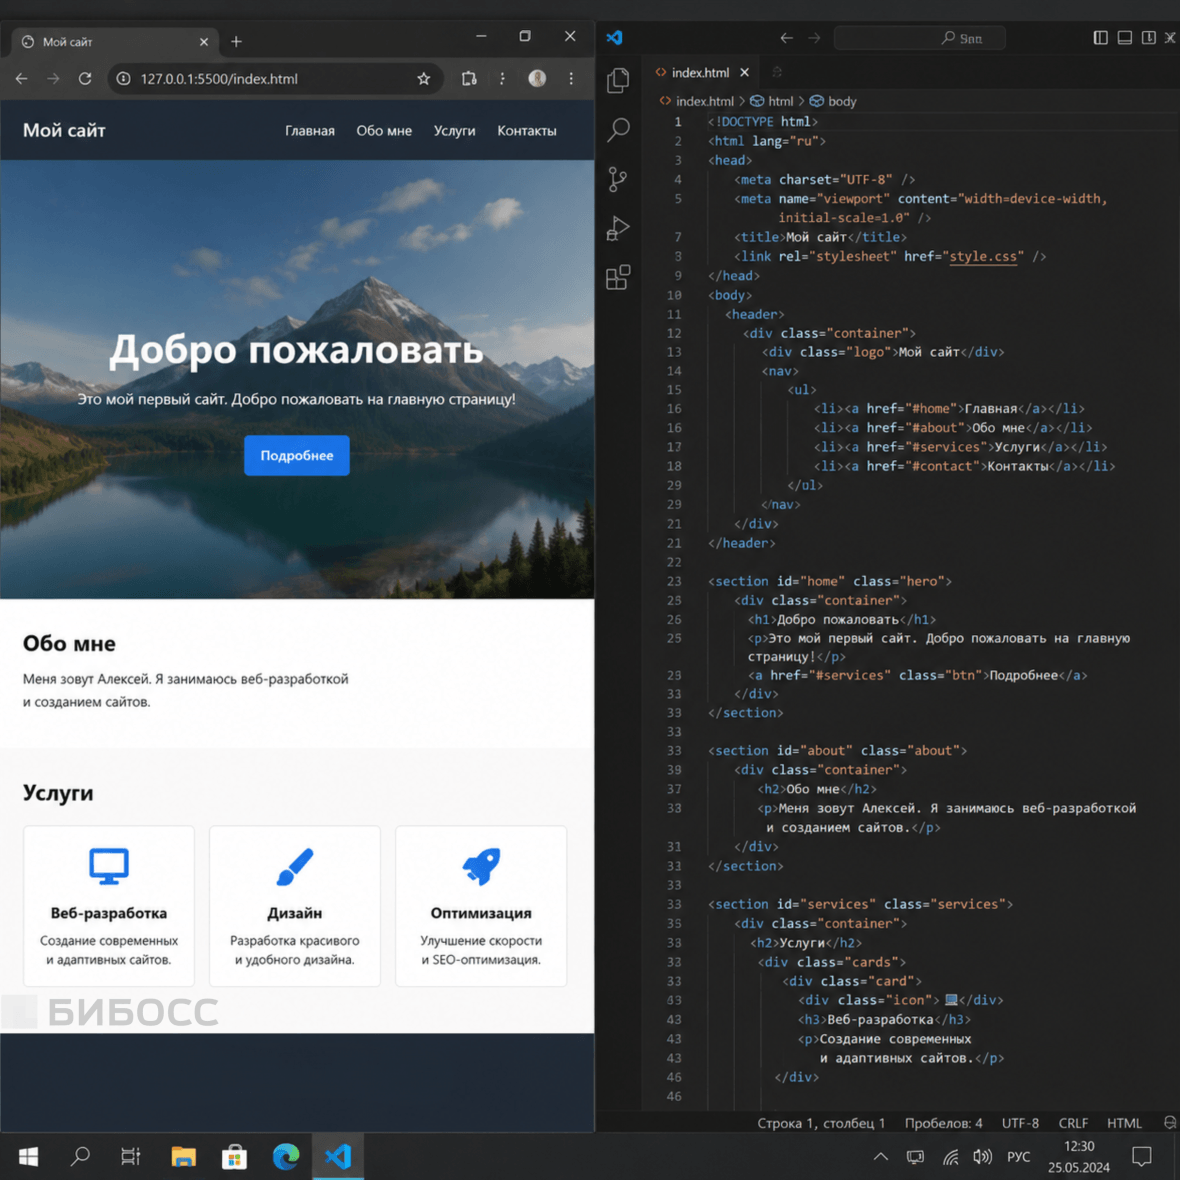Reload the page in the browser
Viewport: 1180px width, 1180px height.
point(85,78)
